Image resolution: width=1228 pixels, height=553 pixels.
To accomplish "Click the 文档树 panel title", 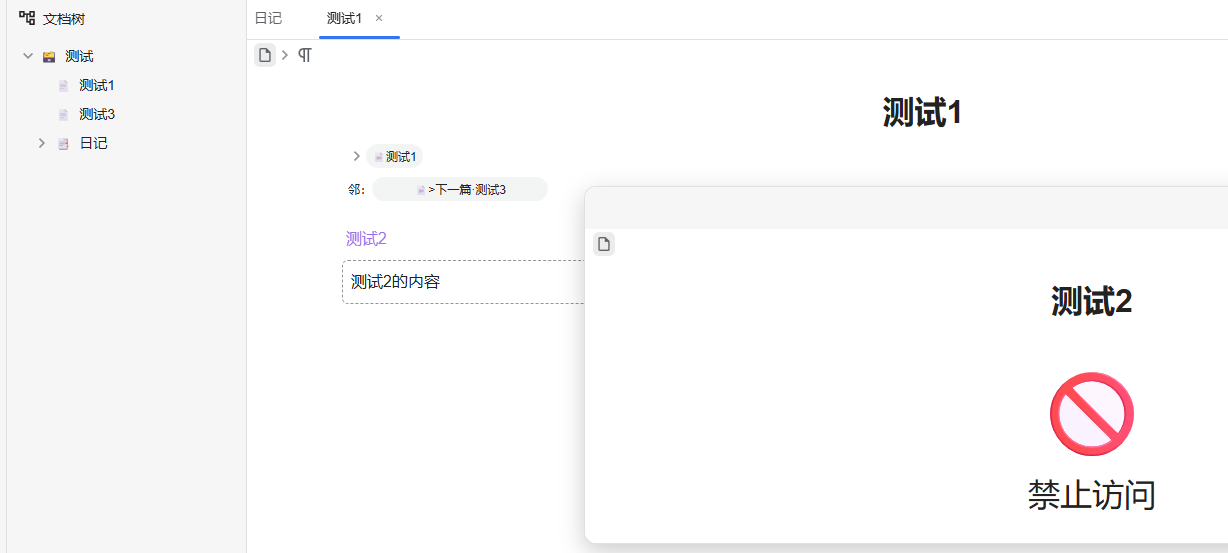I will [x=64, y=18].
